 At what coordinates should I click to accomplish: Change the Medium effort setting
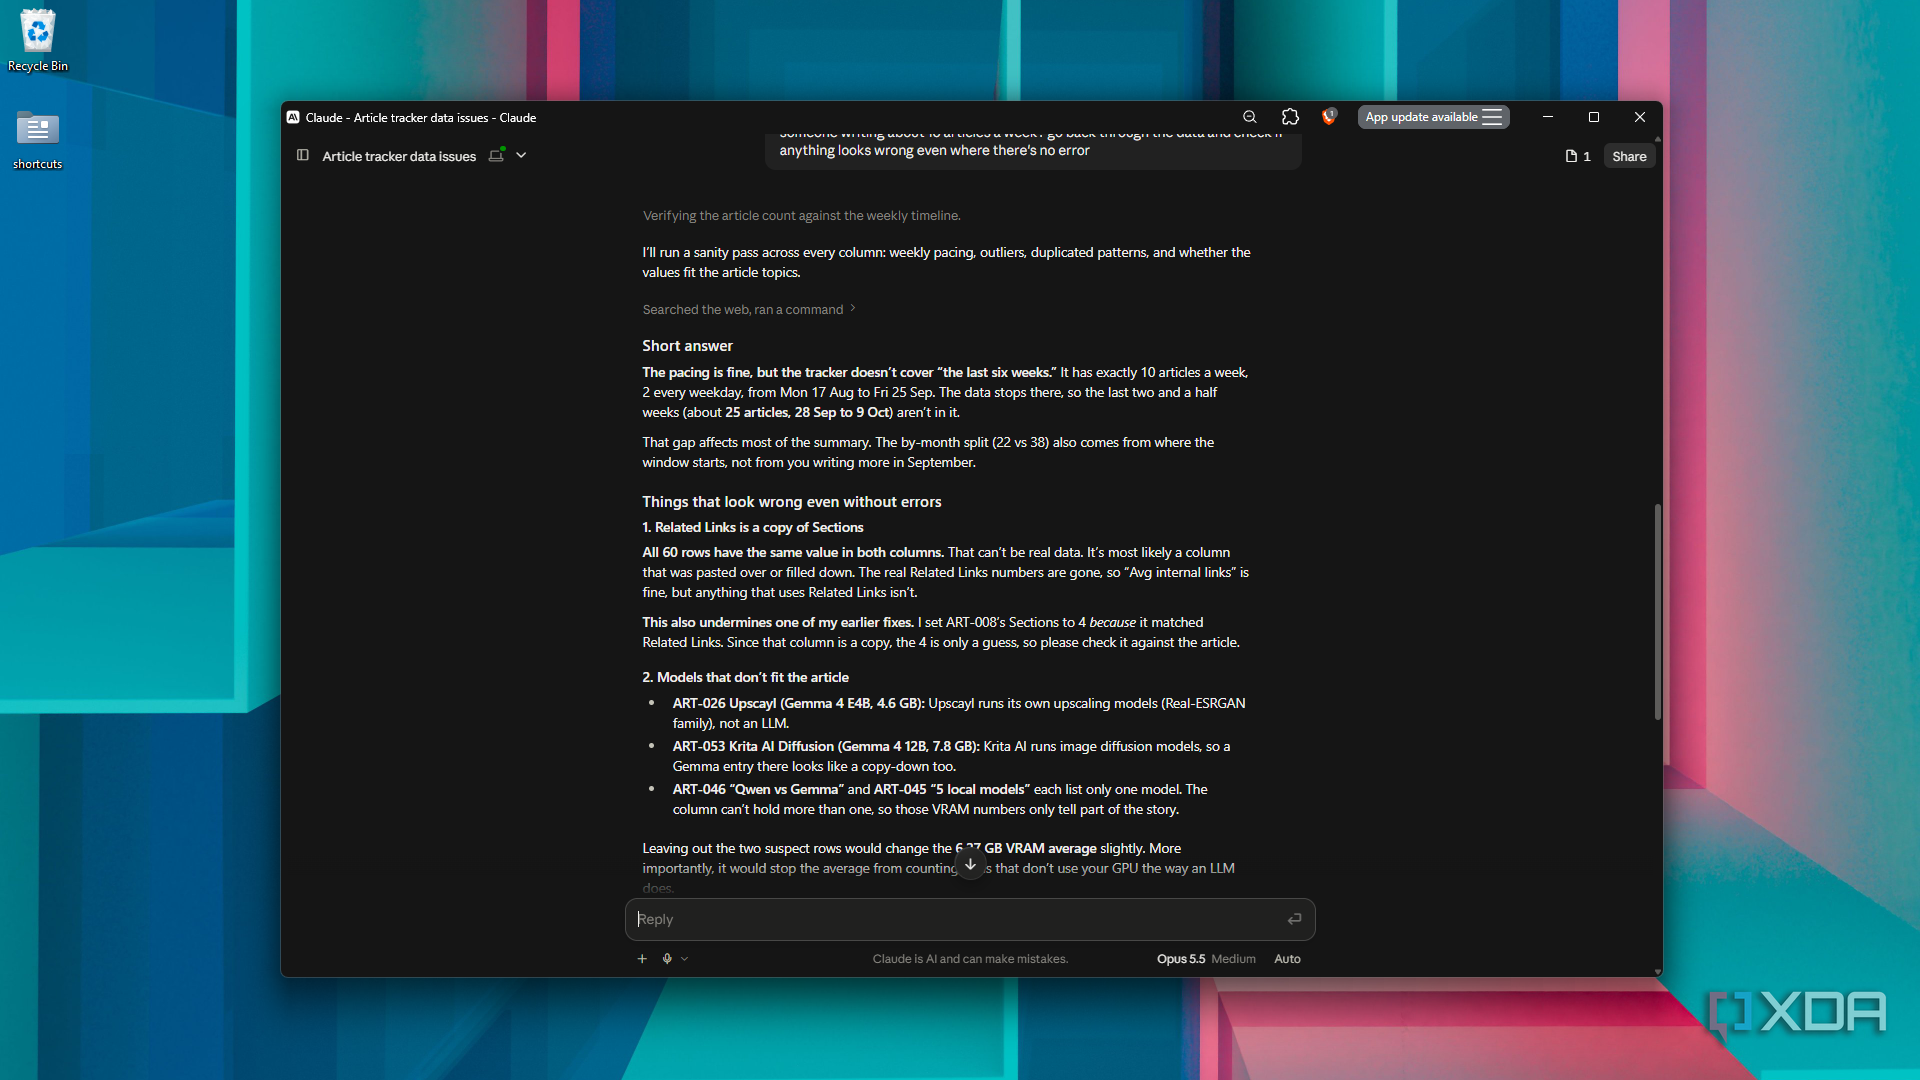[1233, 958]
